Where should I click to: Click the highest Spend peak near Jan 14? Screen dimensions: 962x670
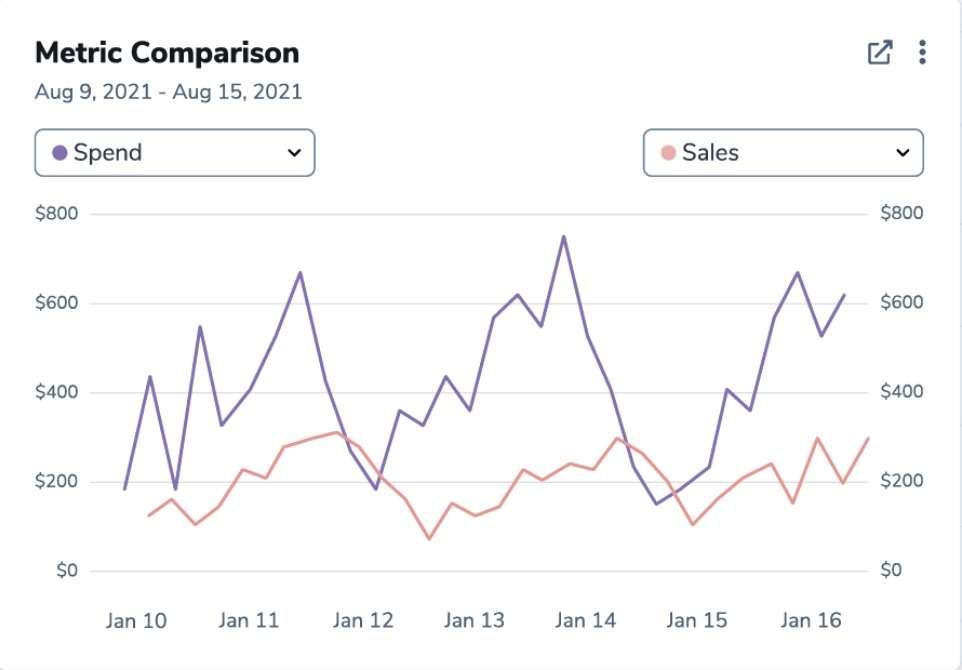(563, 237)
